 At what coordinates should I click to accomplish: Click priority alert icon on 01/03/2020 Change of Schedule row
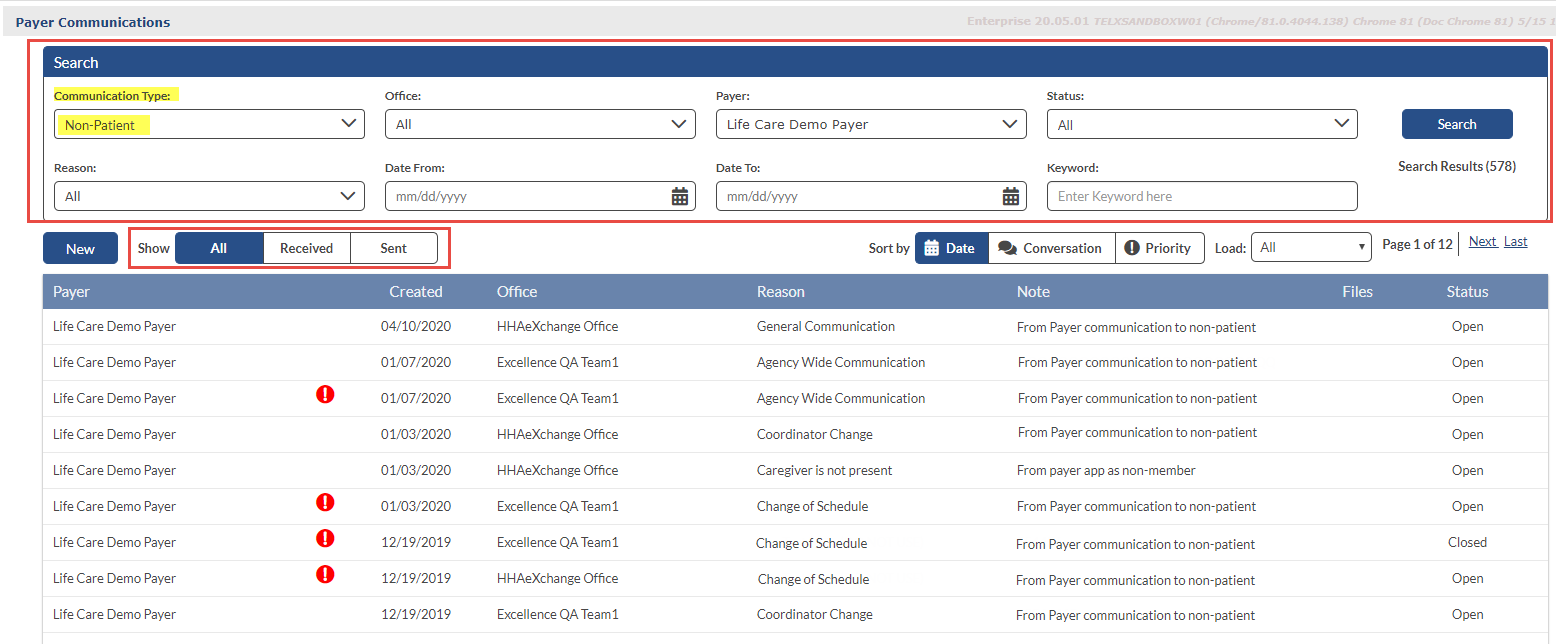click(x=325, y=503)
